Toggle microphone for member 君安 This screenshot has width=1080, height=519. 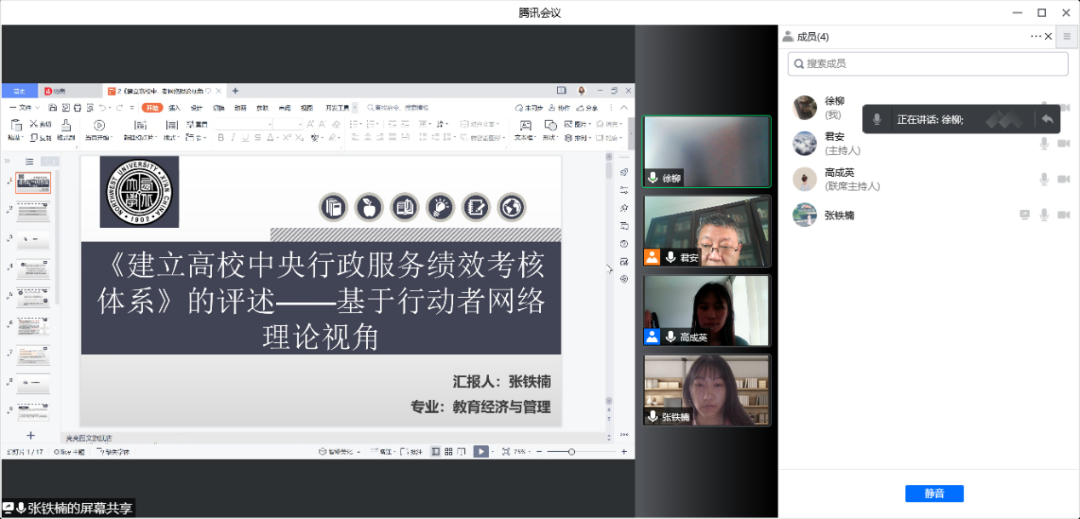[x=1044, y=144]
